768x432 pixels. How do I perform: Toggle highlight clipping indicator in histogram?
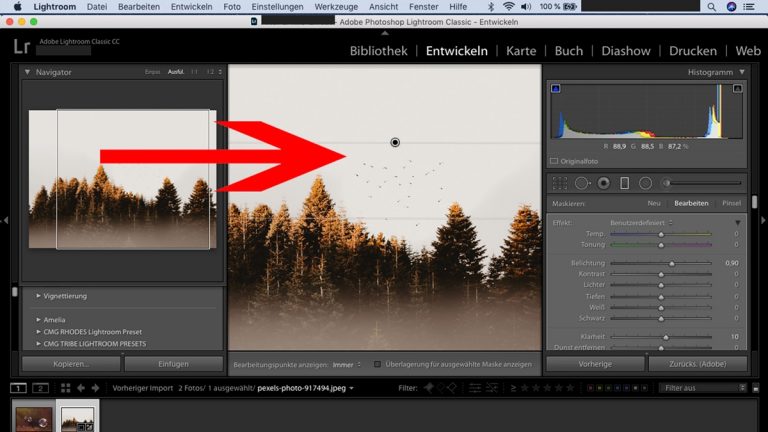click(x=738, y=89)
